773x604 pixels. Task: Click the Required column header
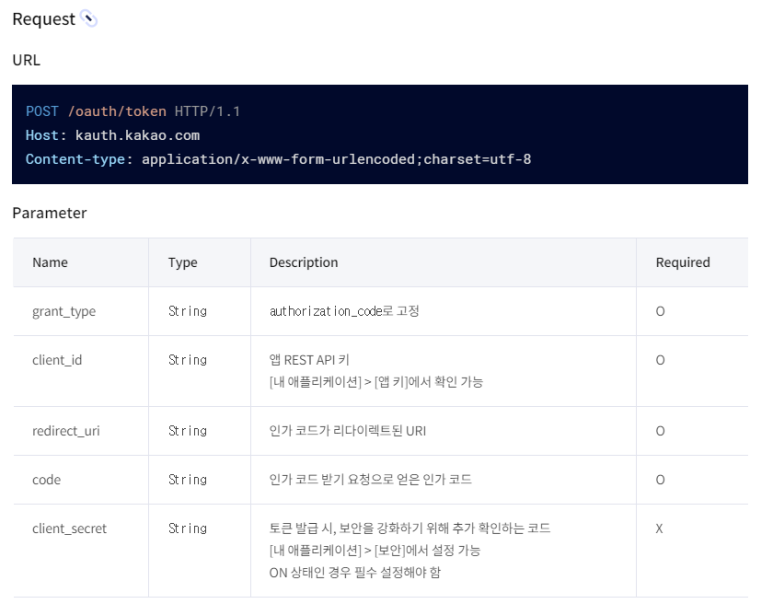pyautogui.click(x=683, y=262)
